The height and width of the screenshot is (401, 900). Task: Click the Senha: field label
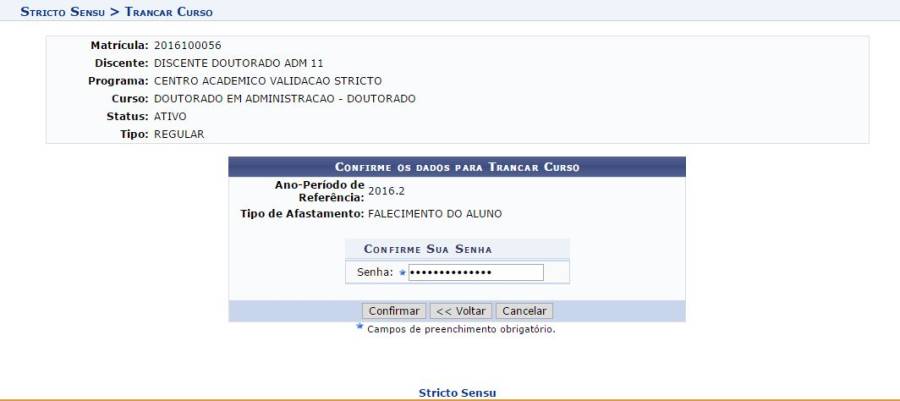375,272
